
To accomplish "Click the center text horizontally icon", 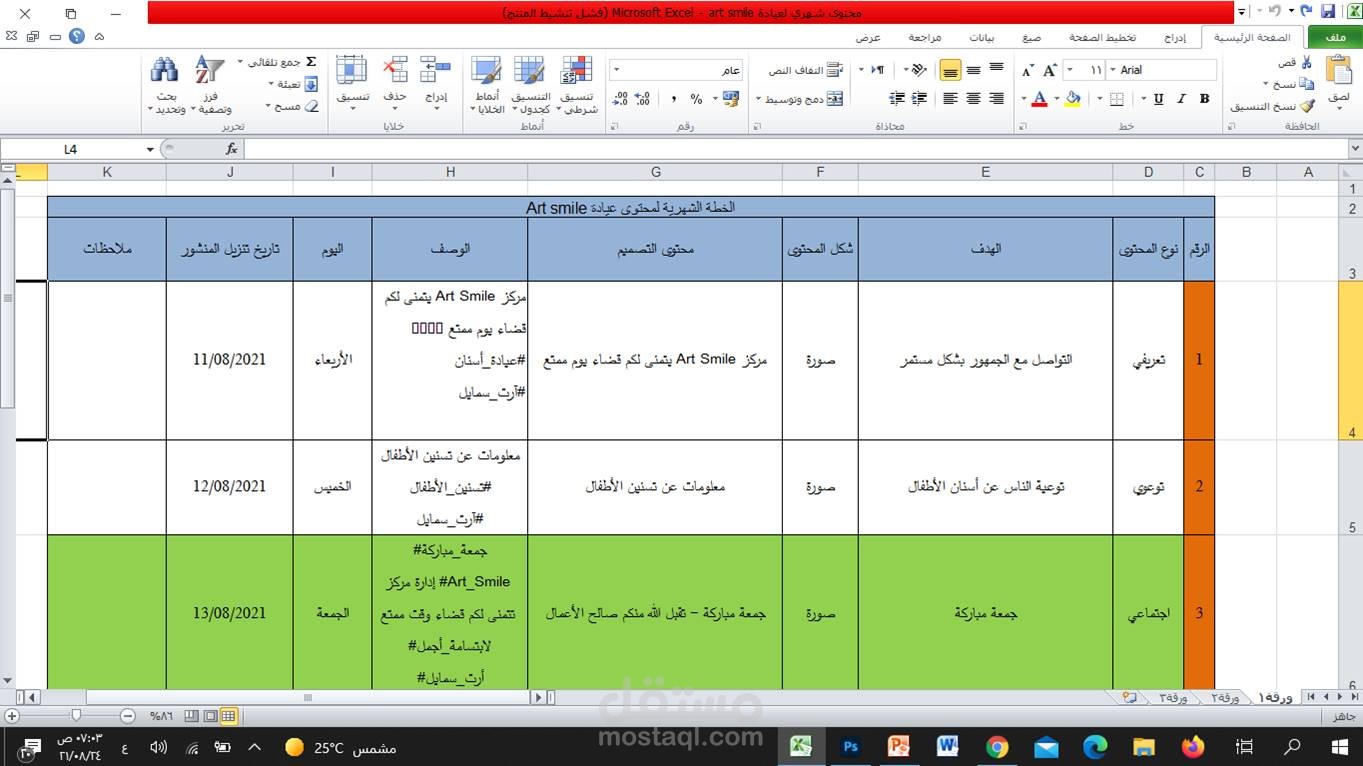I will click(973, 99).
